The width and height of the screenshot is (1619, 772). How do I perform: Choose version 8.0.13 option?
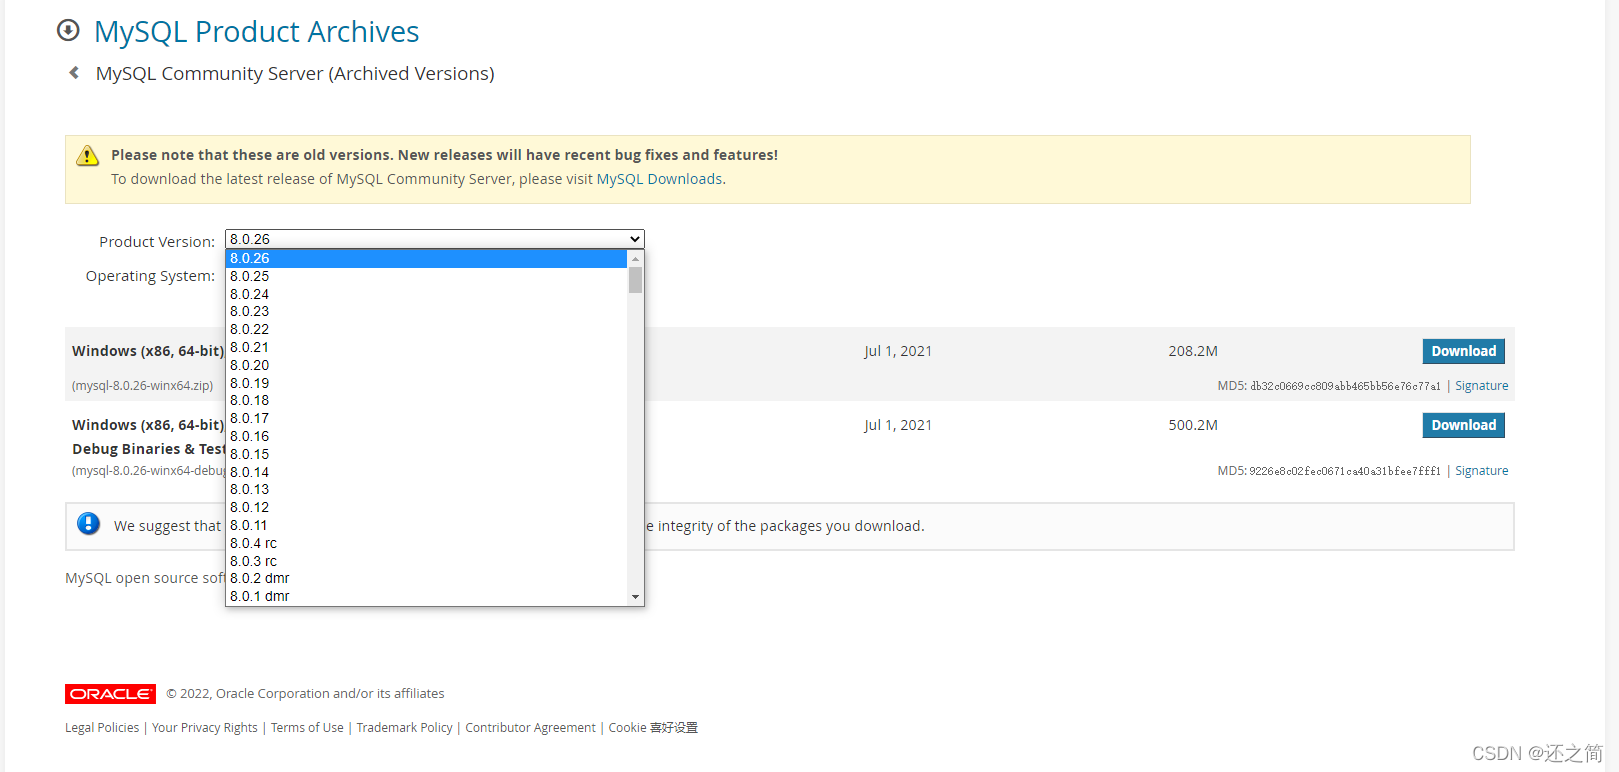[x=427, y=489]
